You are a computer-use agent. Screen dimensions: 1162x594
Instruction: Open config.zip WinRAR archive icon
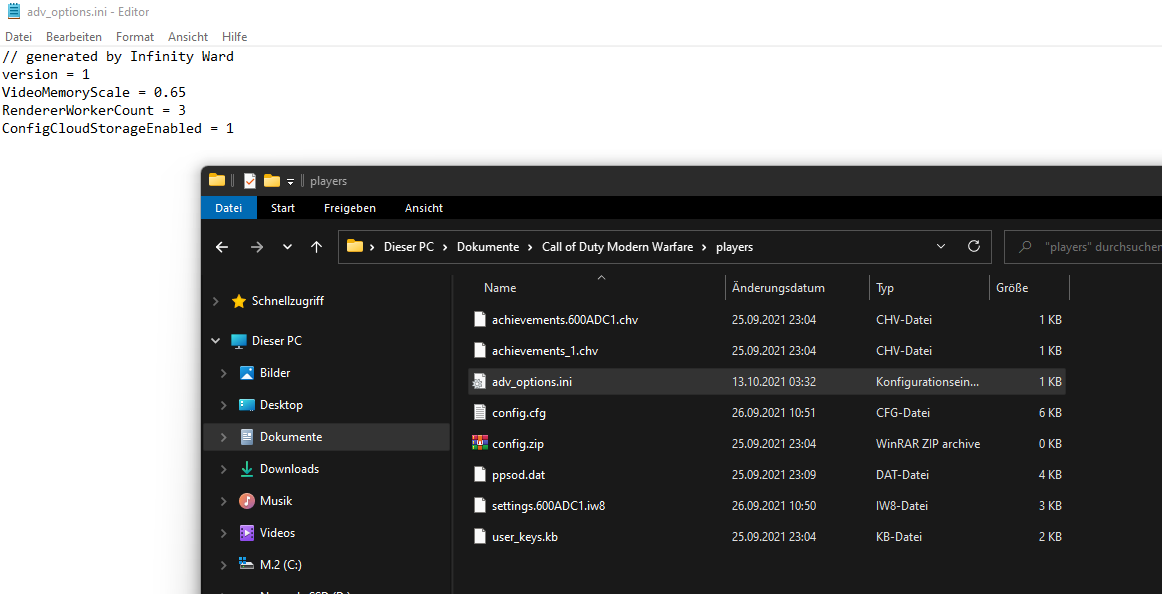click(480, 443)
